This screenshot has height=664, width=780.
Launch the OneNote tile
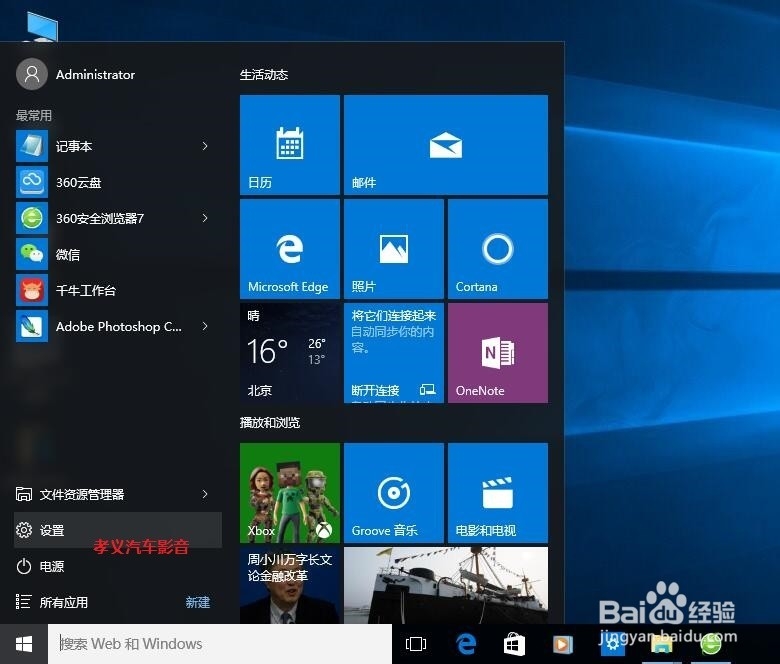pyautogui.click(x=497, y=353)
